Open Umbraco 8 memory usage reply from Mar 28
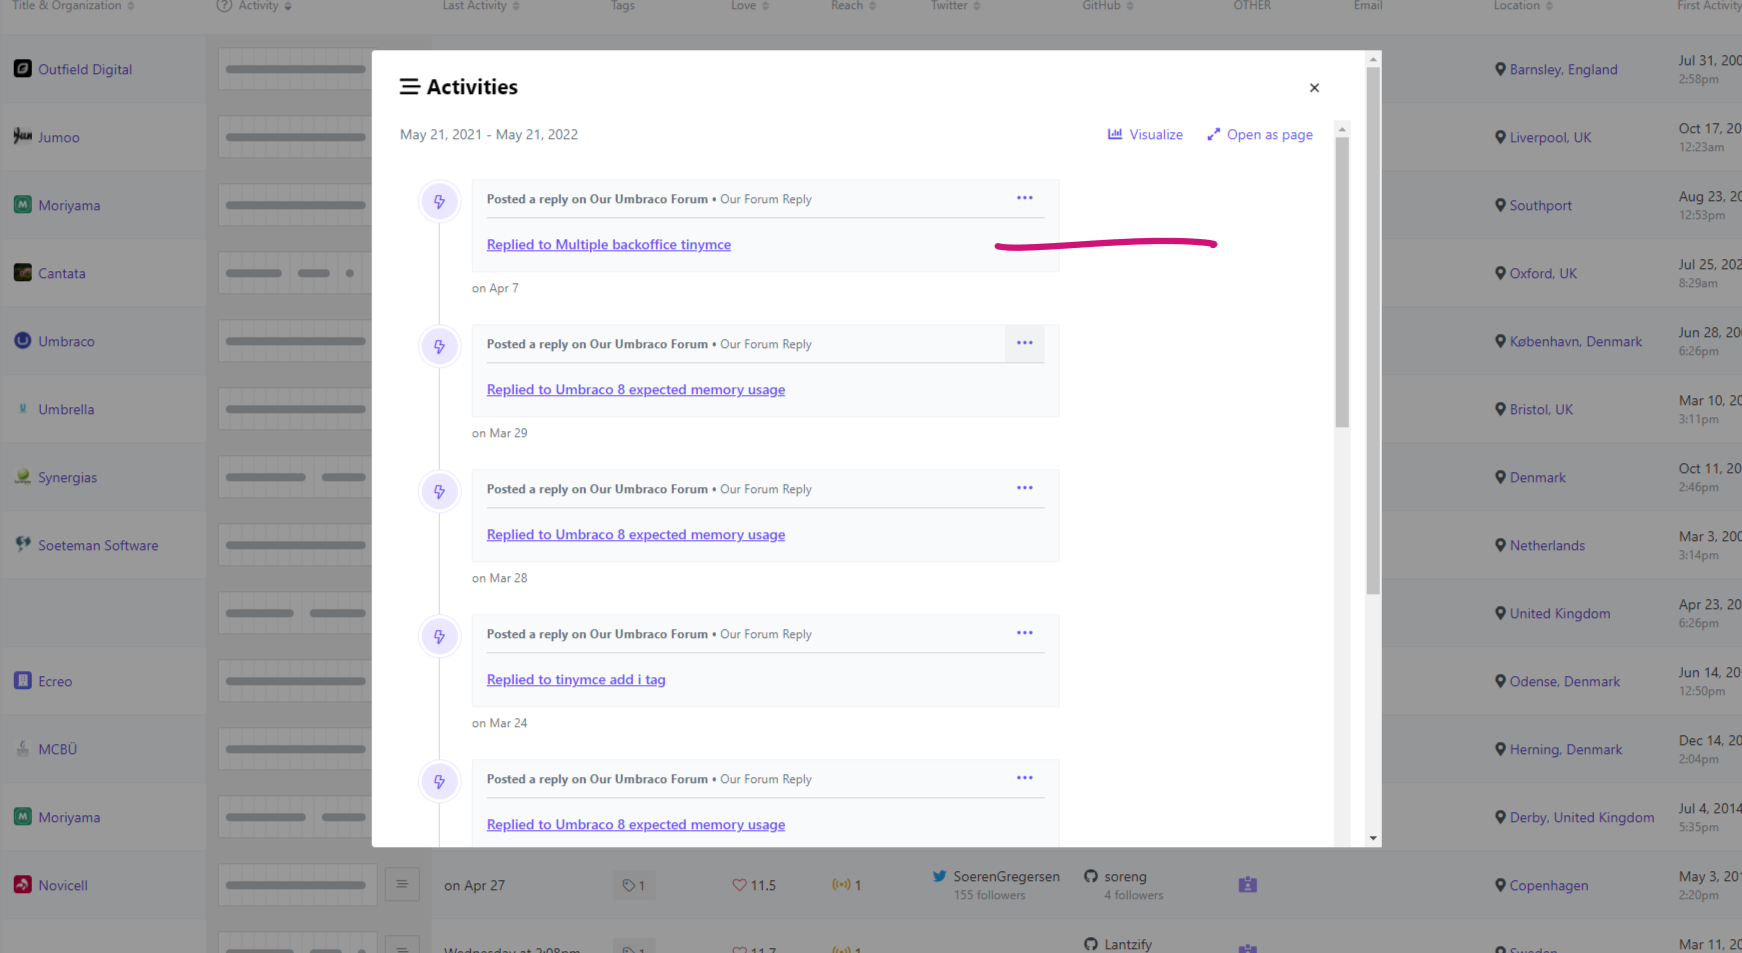The height and width of the screenshot is (953, 1742). 636,534
